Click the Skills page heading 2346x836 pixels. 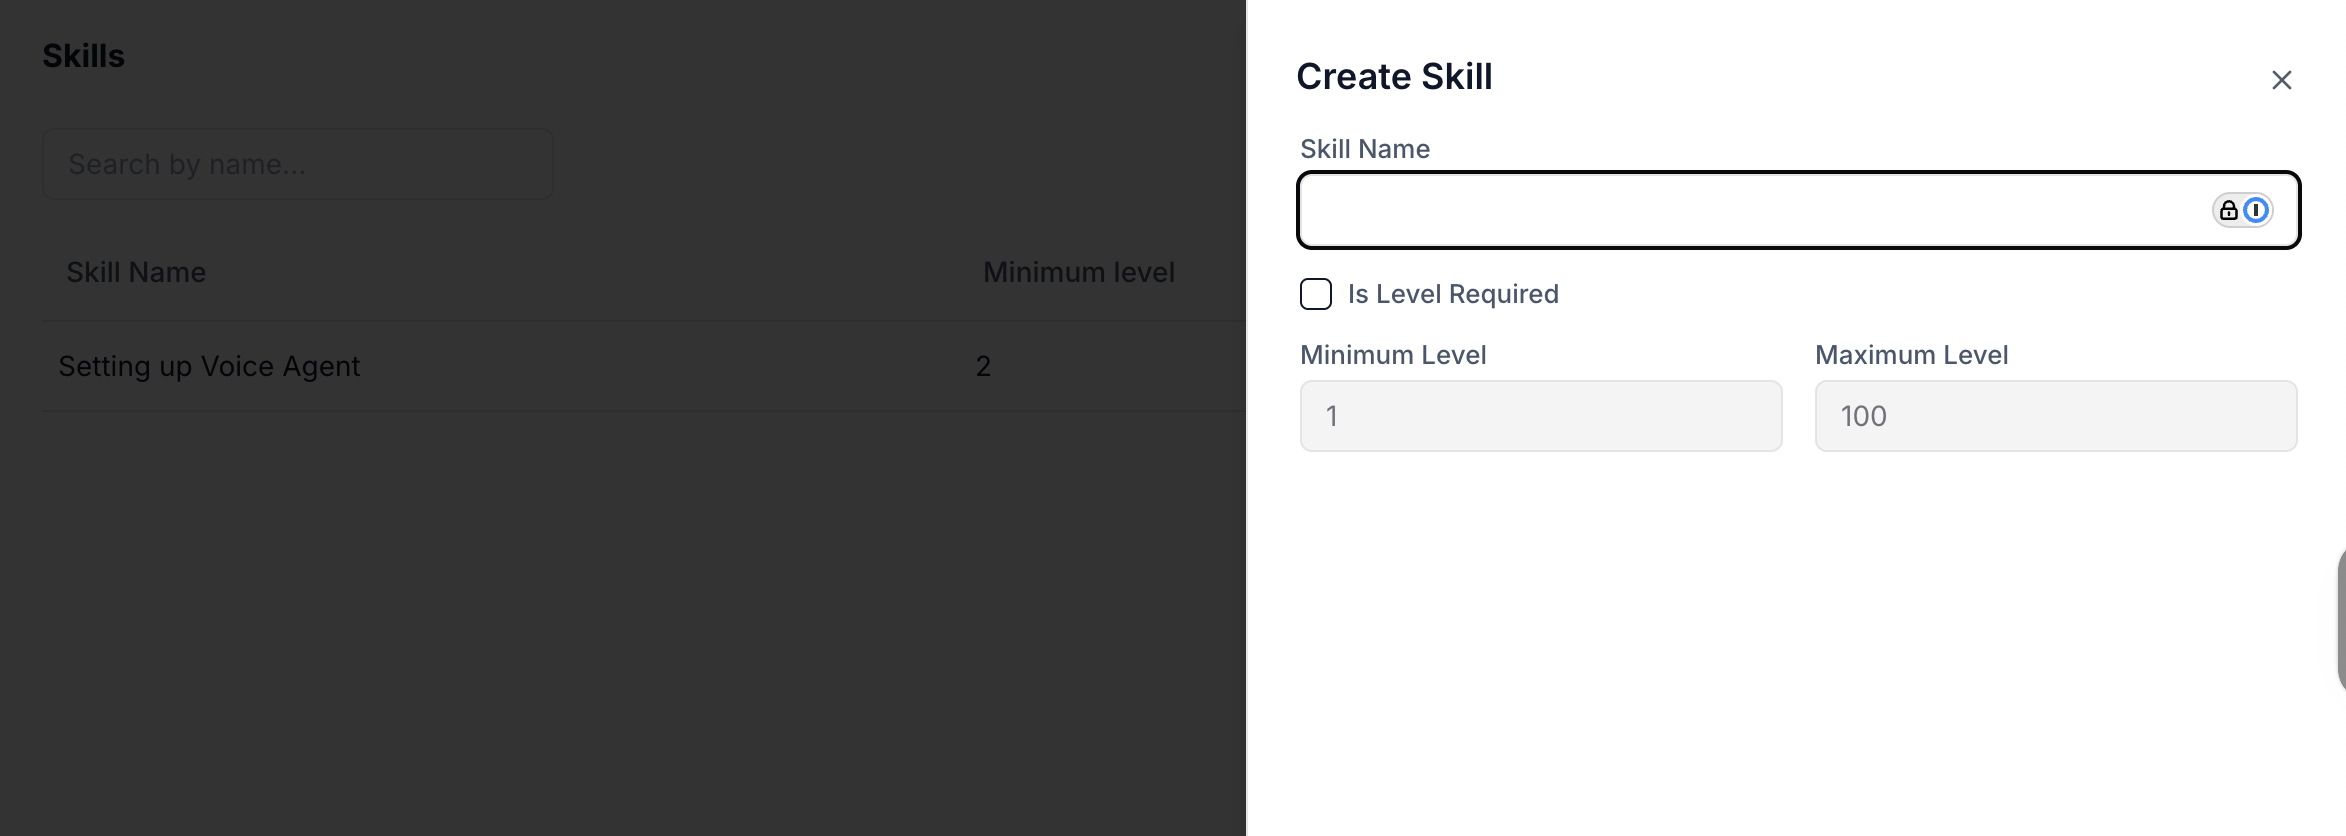coord(84,56)
